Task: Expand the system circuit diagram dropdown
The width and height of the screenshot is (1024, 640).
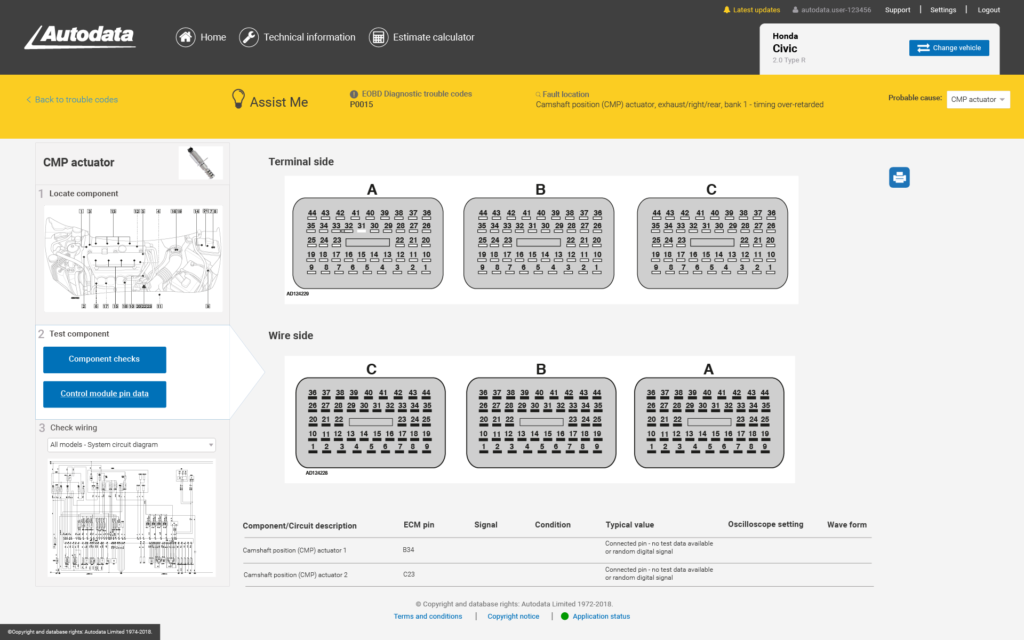Action: click(x=131, y=444)
